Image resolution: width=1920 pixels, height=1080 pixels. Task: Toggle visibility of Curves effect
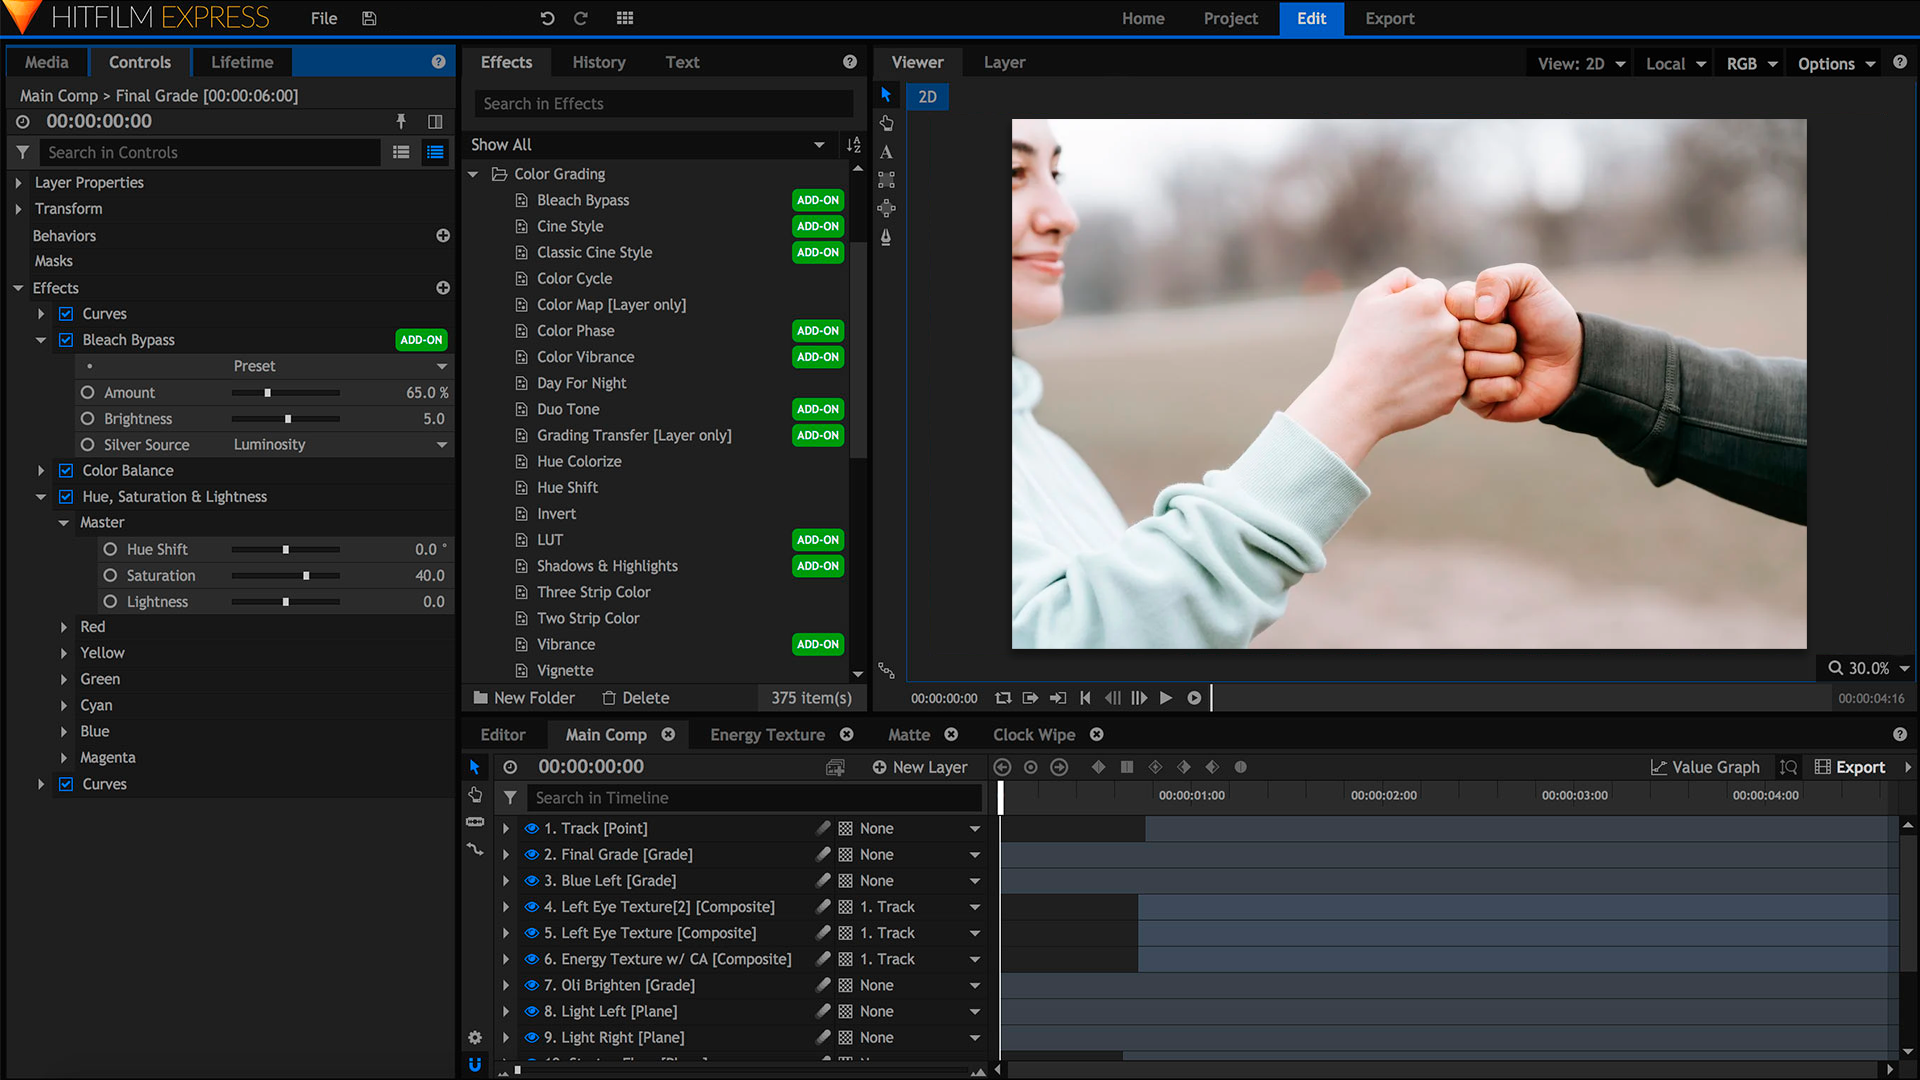(x=66, y=313)
